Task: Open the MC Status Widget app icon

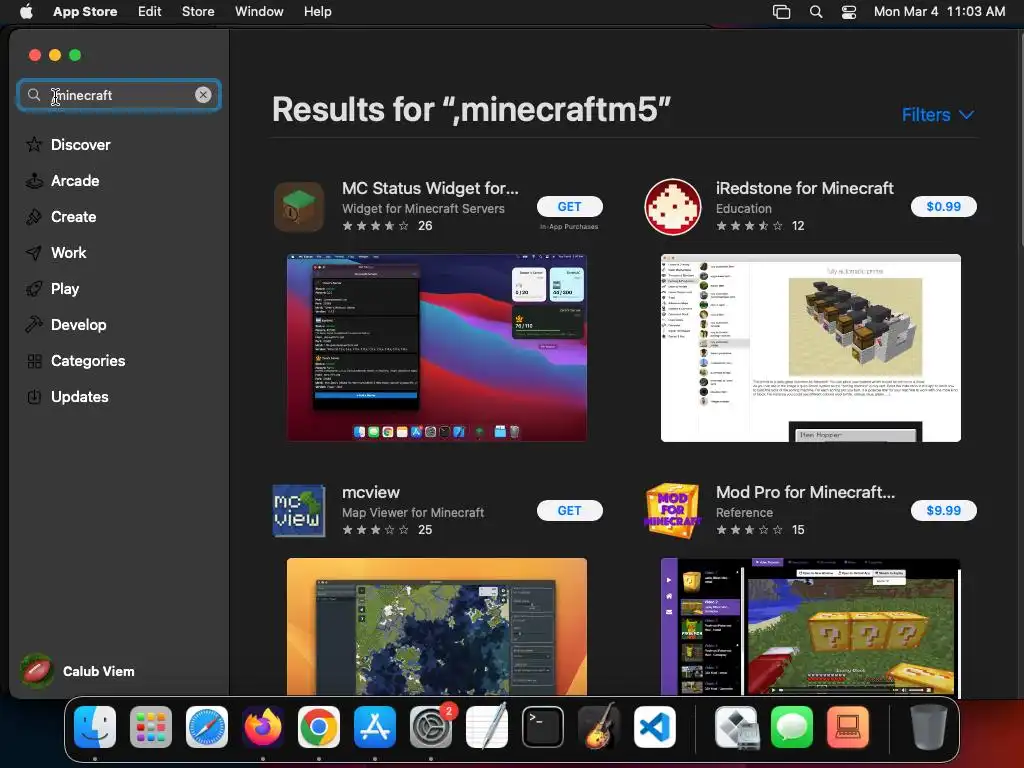Action: pyautogui.click(x=299, y=207)
